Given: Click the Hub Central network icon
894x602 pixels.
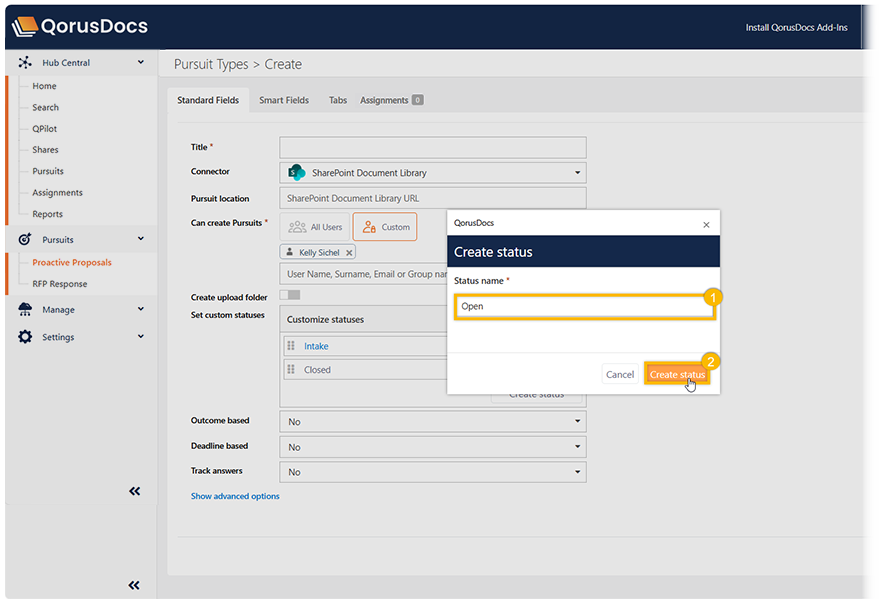Looking at the screenshot, I should click(25, 63).
